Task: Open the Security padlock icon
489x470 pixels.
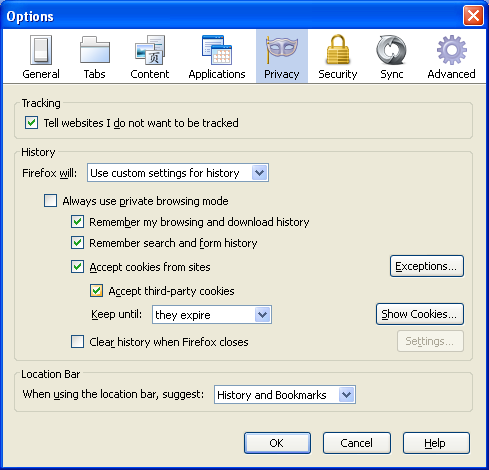Action: (338, 49)
